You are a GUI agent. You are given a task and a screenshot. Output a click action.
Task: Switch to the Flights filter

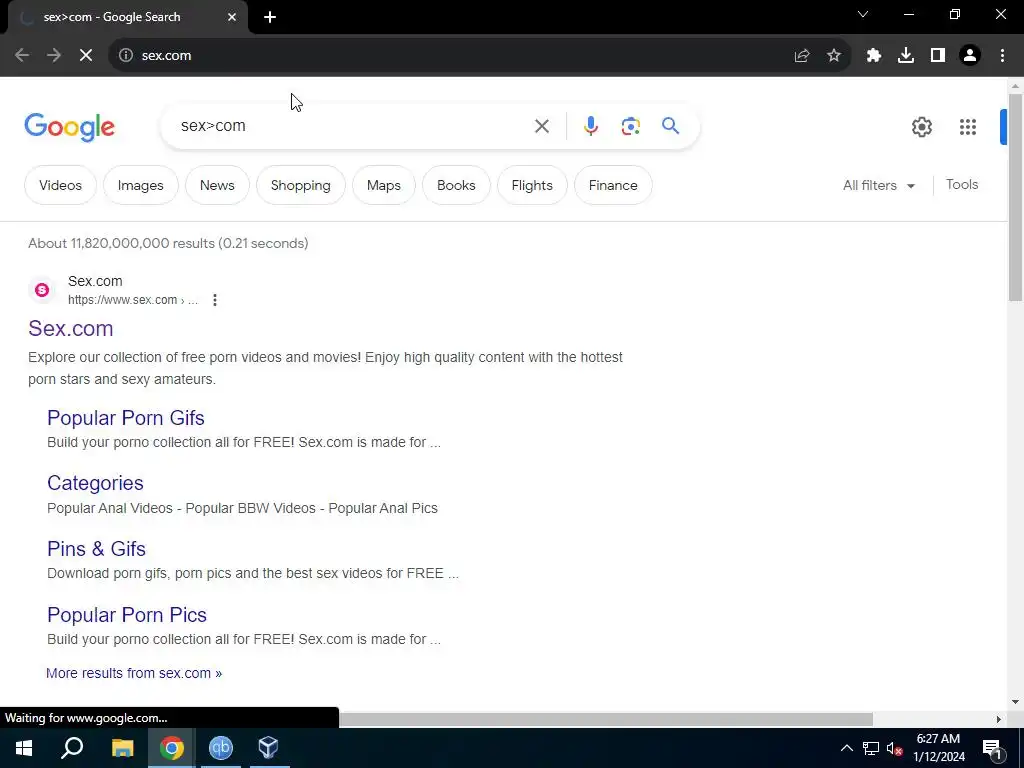pyautogui.click(x=532, y=185)
